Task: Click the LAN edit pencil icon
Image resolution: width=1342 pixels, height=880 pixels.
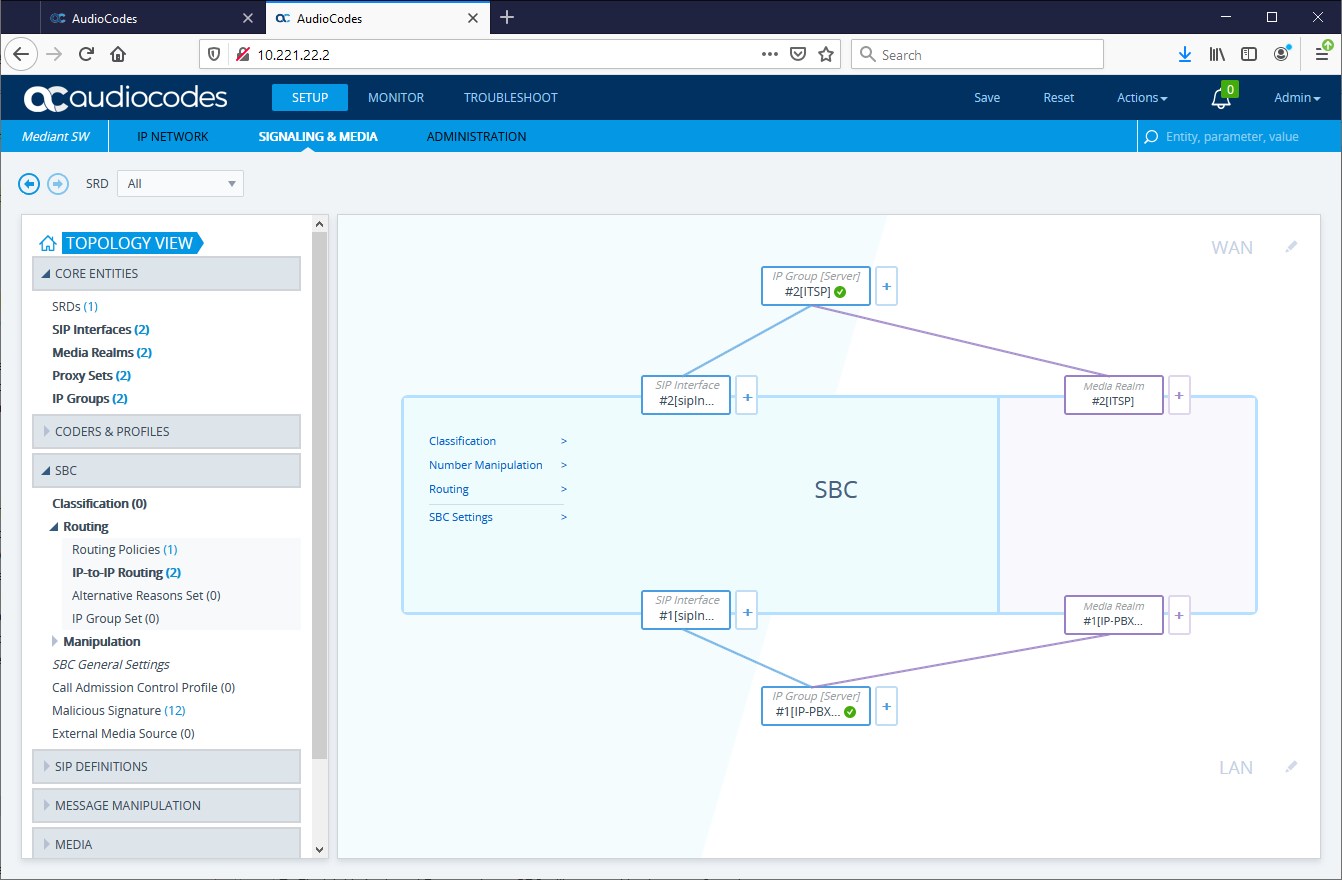Action: coord(1291,767)
